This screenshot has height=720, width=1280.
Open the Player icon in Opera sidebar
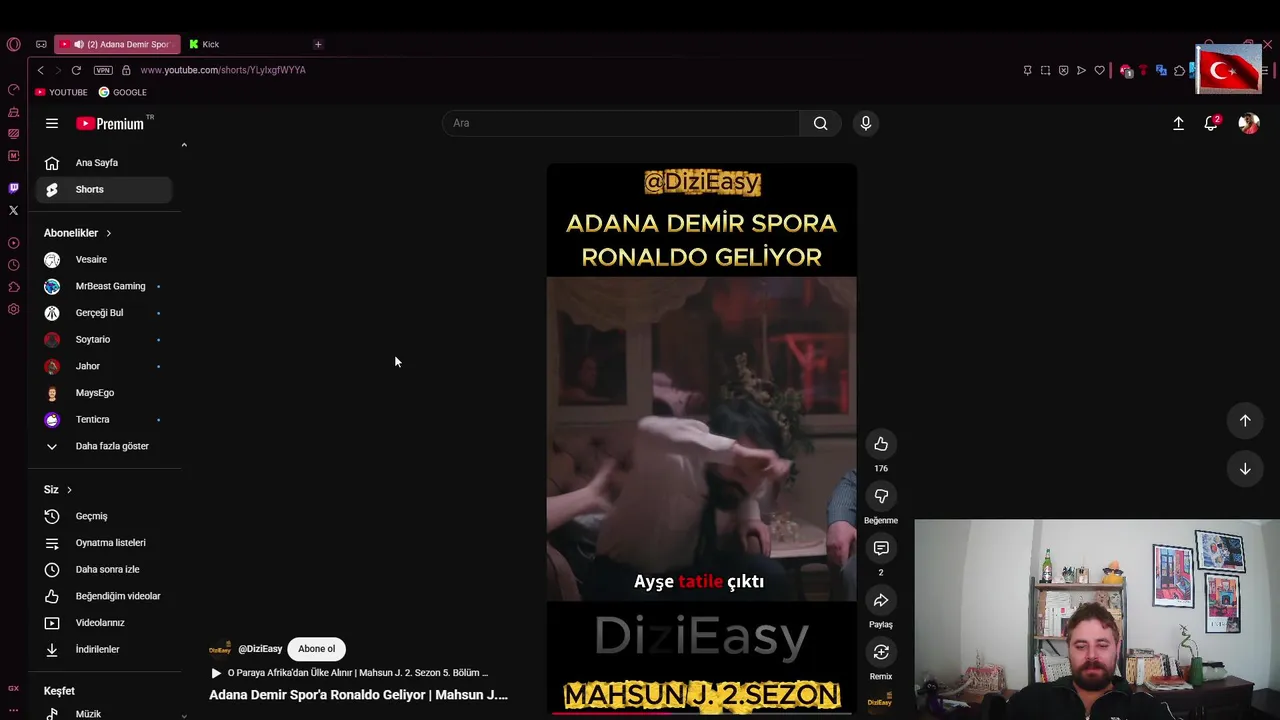[13, 243]
